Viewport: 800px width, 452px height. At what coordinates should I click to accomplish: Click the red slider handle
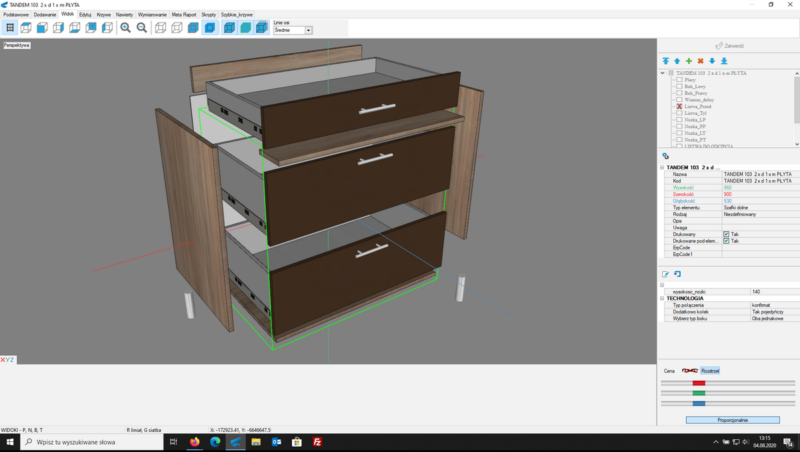[x=699, y=383]
